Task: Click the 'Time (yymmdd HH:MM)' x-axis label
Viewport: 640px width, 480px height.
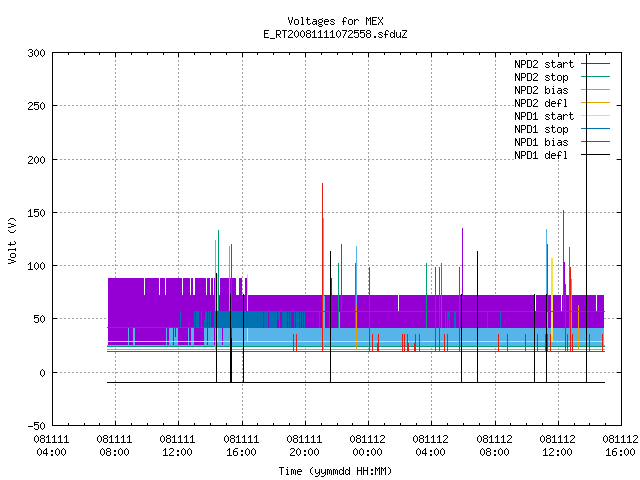Action: (x=335, y=471)
